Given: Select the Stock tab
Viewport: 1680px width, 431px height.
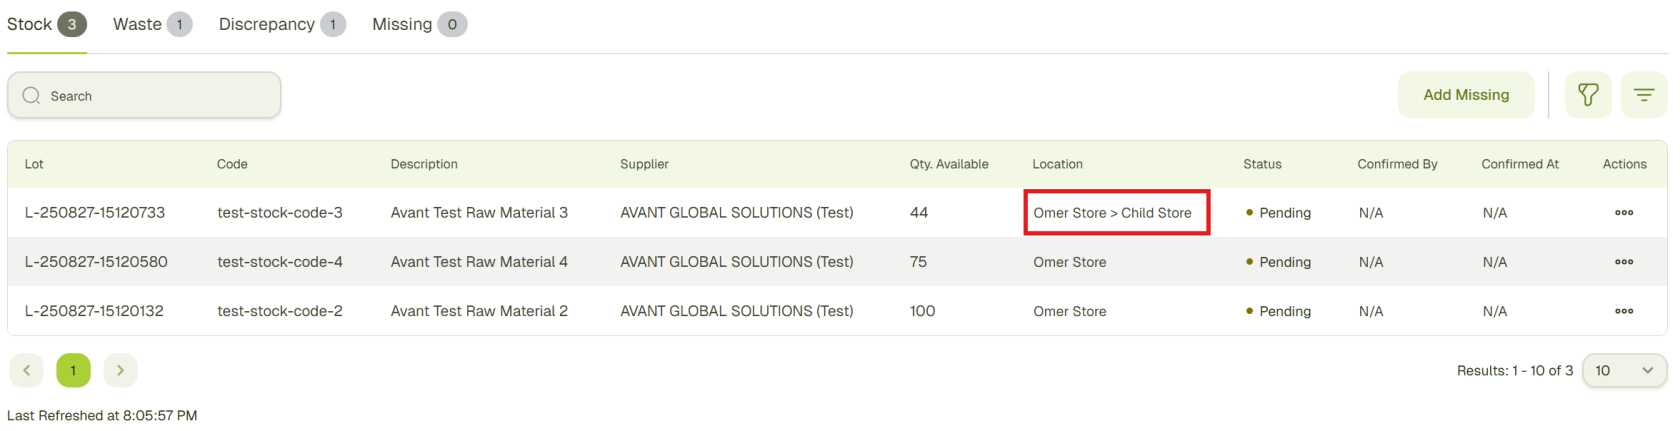Looking at the screenshot, I should 46,24.
